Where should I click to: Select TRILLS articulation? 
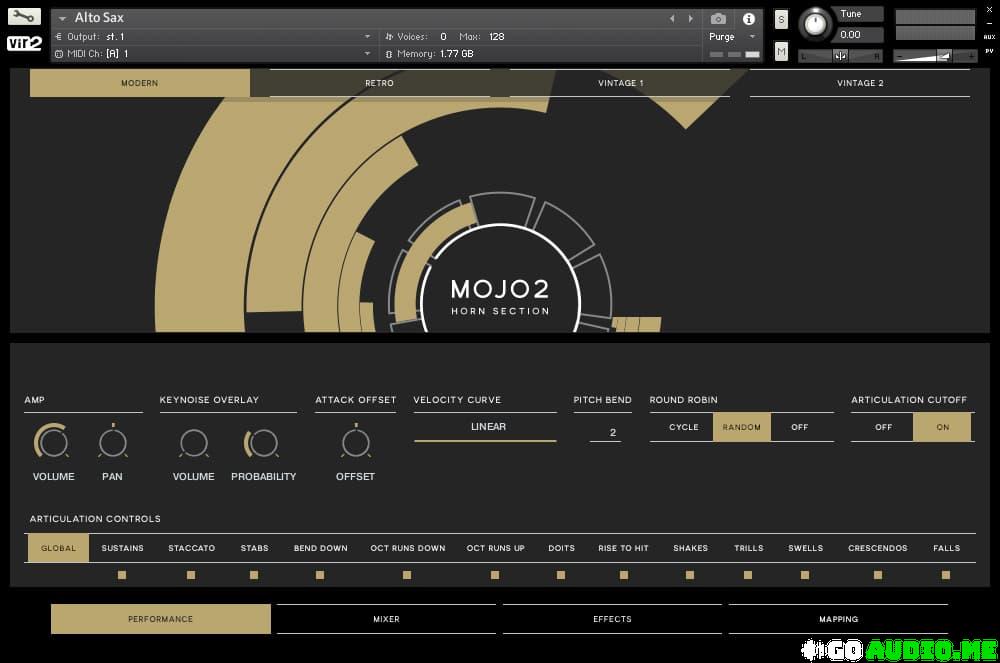(x=749, y=548)
